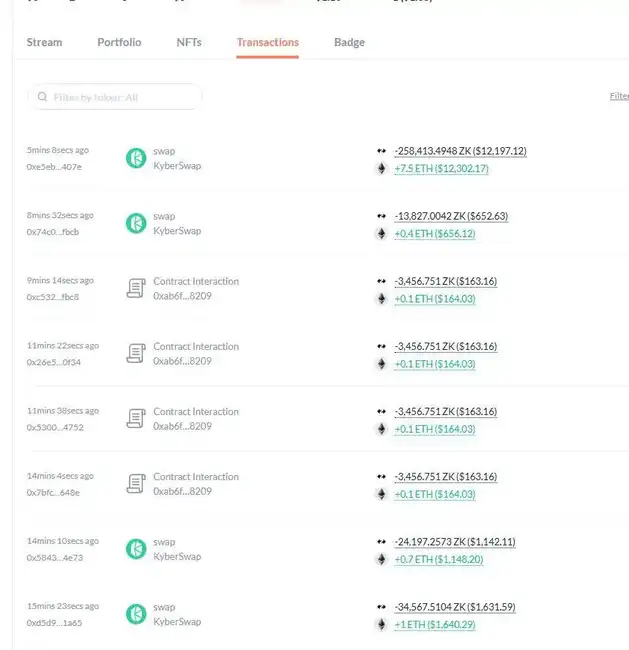Open transaction hash 0xd5d9...1a65
This screenshot has width=629, height=650.
tap(54, 622)
